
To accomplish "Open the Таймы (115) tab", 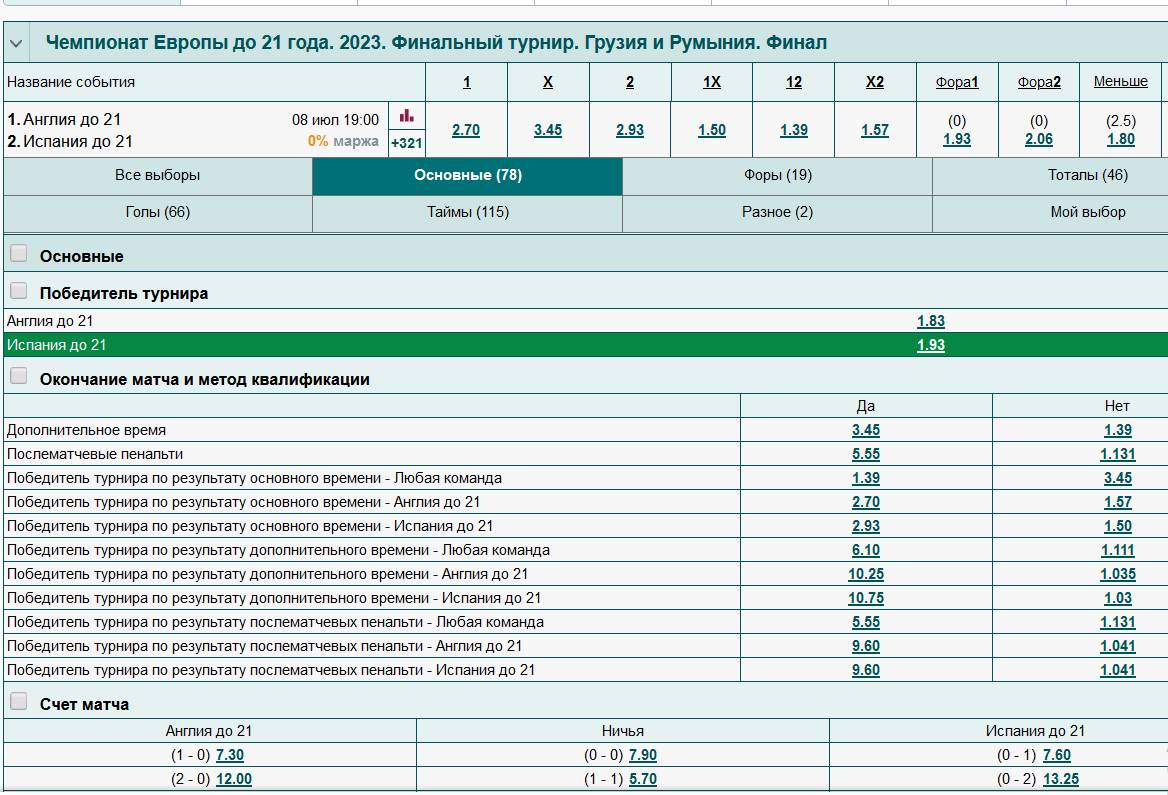I will coord(467,212).
